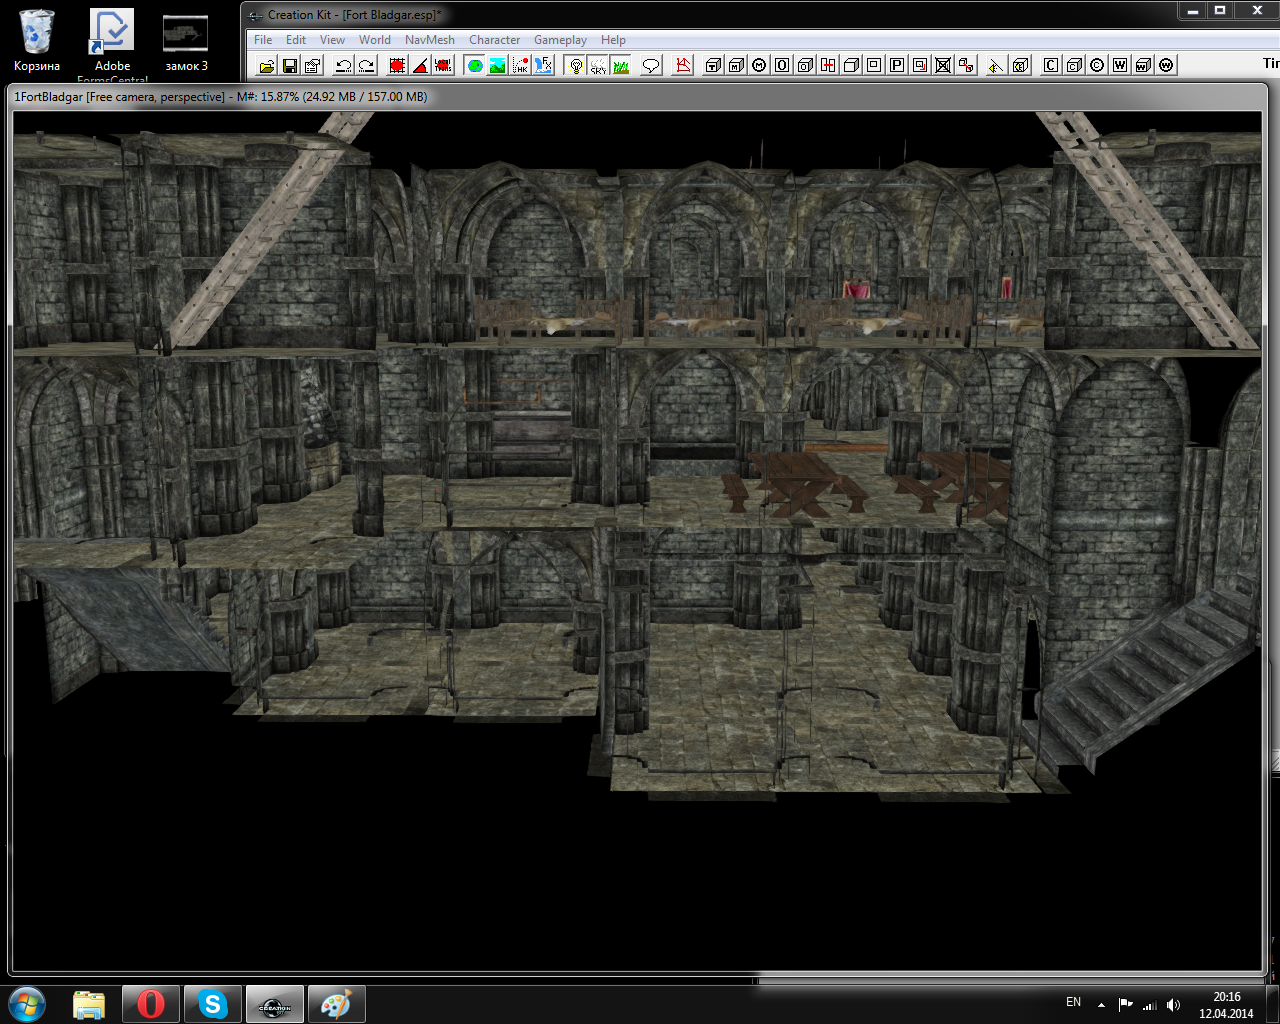Click the red H portal icon

828,65
